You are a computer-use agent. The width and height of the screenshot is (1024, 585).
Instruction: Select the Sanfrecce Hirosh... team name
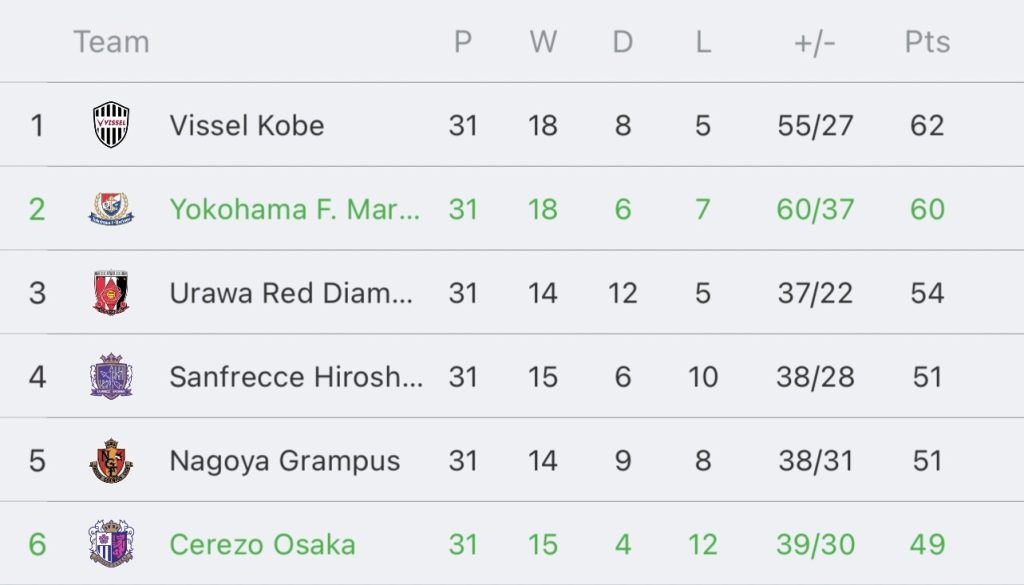point(296,377)
